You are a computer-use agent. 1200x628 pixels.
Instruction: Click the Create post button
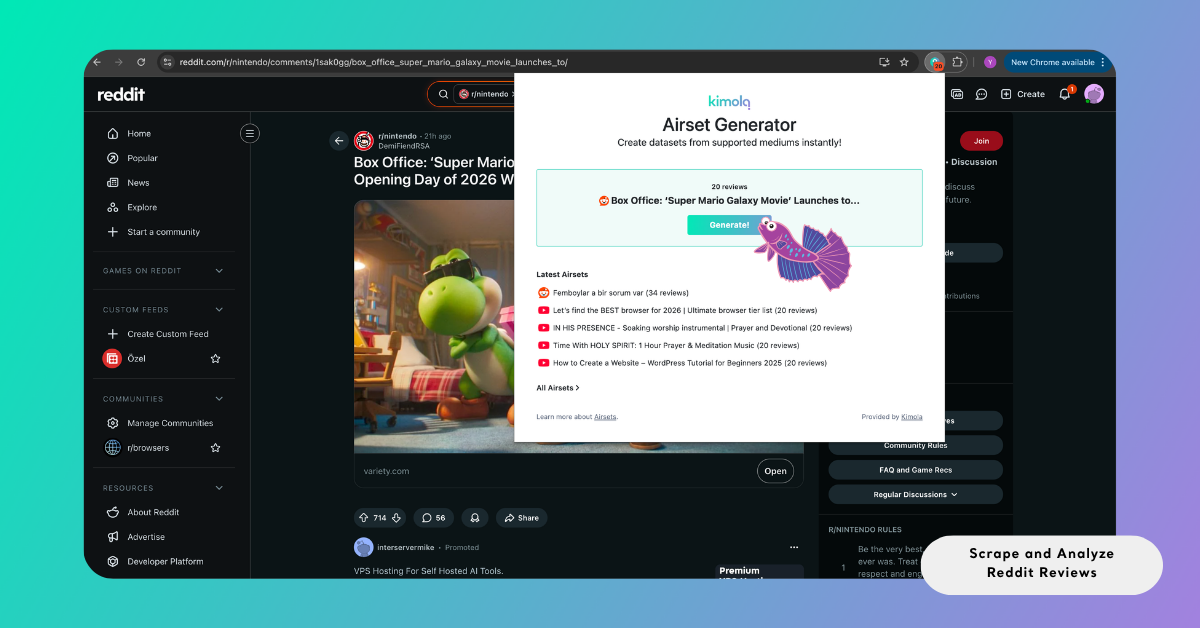1022,94
